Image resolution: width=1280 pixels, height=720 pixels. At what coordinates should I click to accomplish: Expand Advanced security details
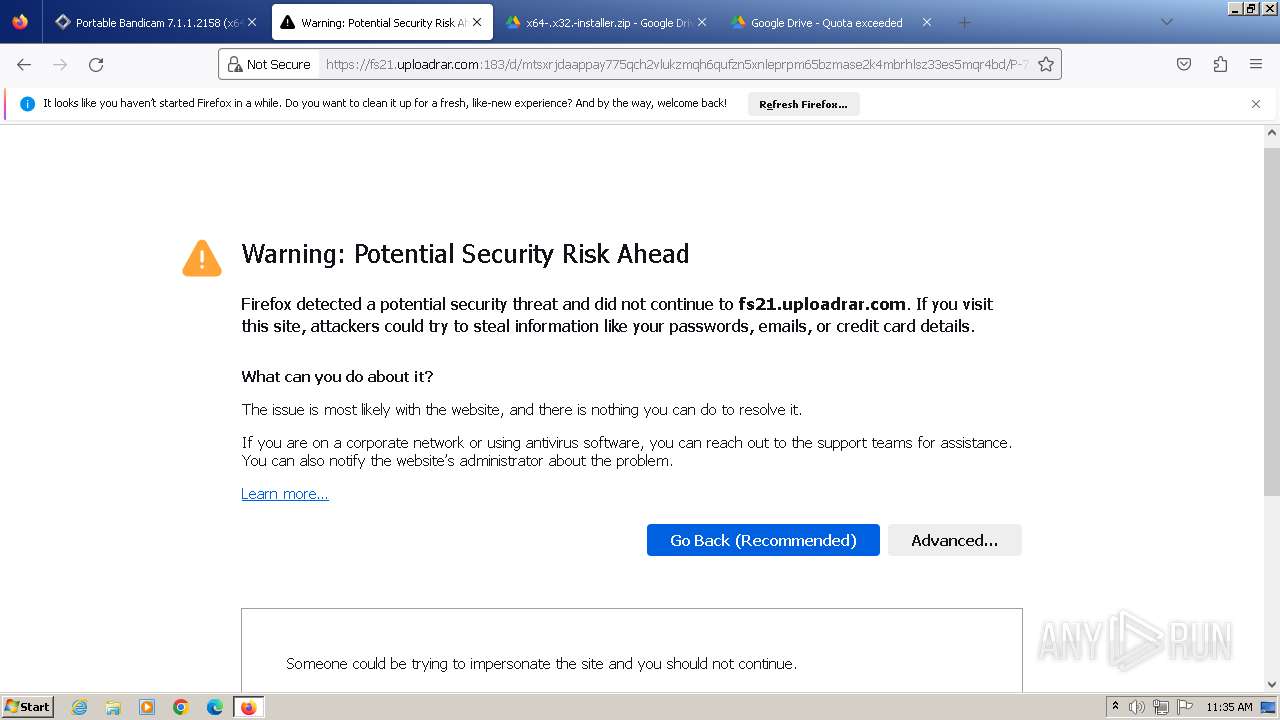pyautogui.click(x=954, y=540)
